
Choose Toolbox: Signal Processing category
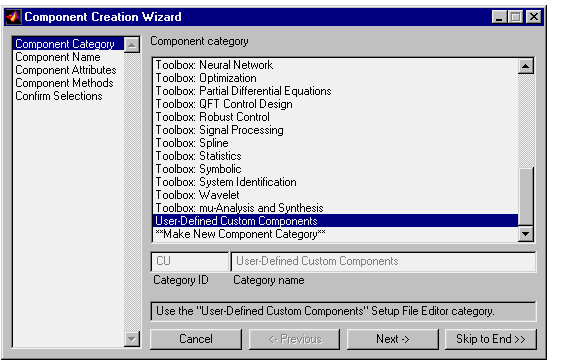click(335, 130)
